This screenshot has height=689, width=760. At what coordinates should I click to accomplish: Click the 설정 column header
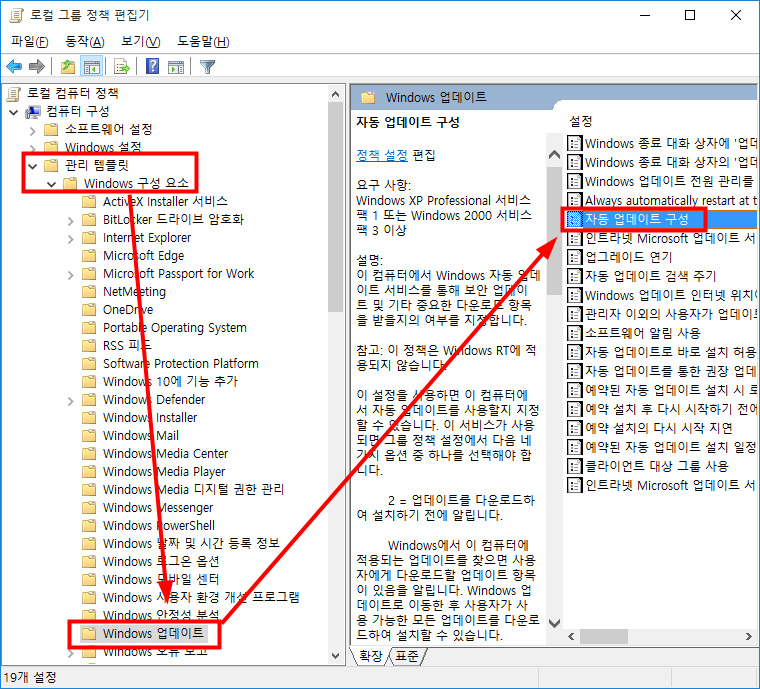point(581,120)
